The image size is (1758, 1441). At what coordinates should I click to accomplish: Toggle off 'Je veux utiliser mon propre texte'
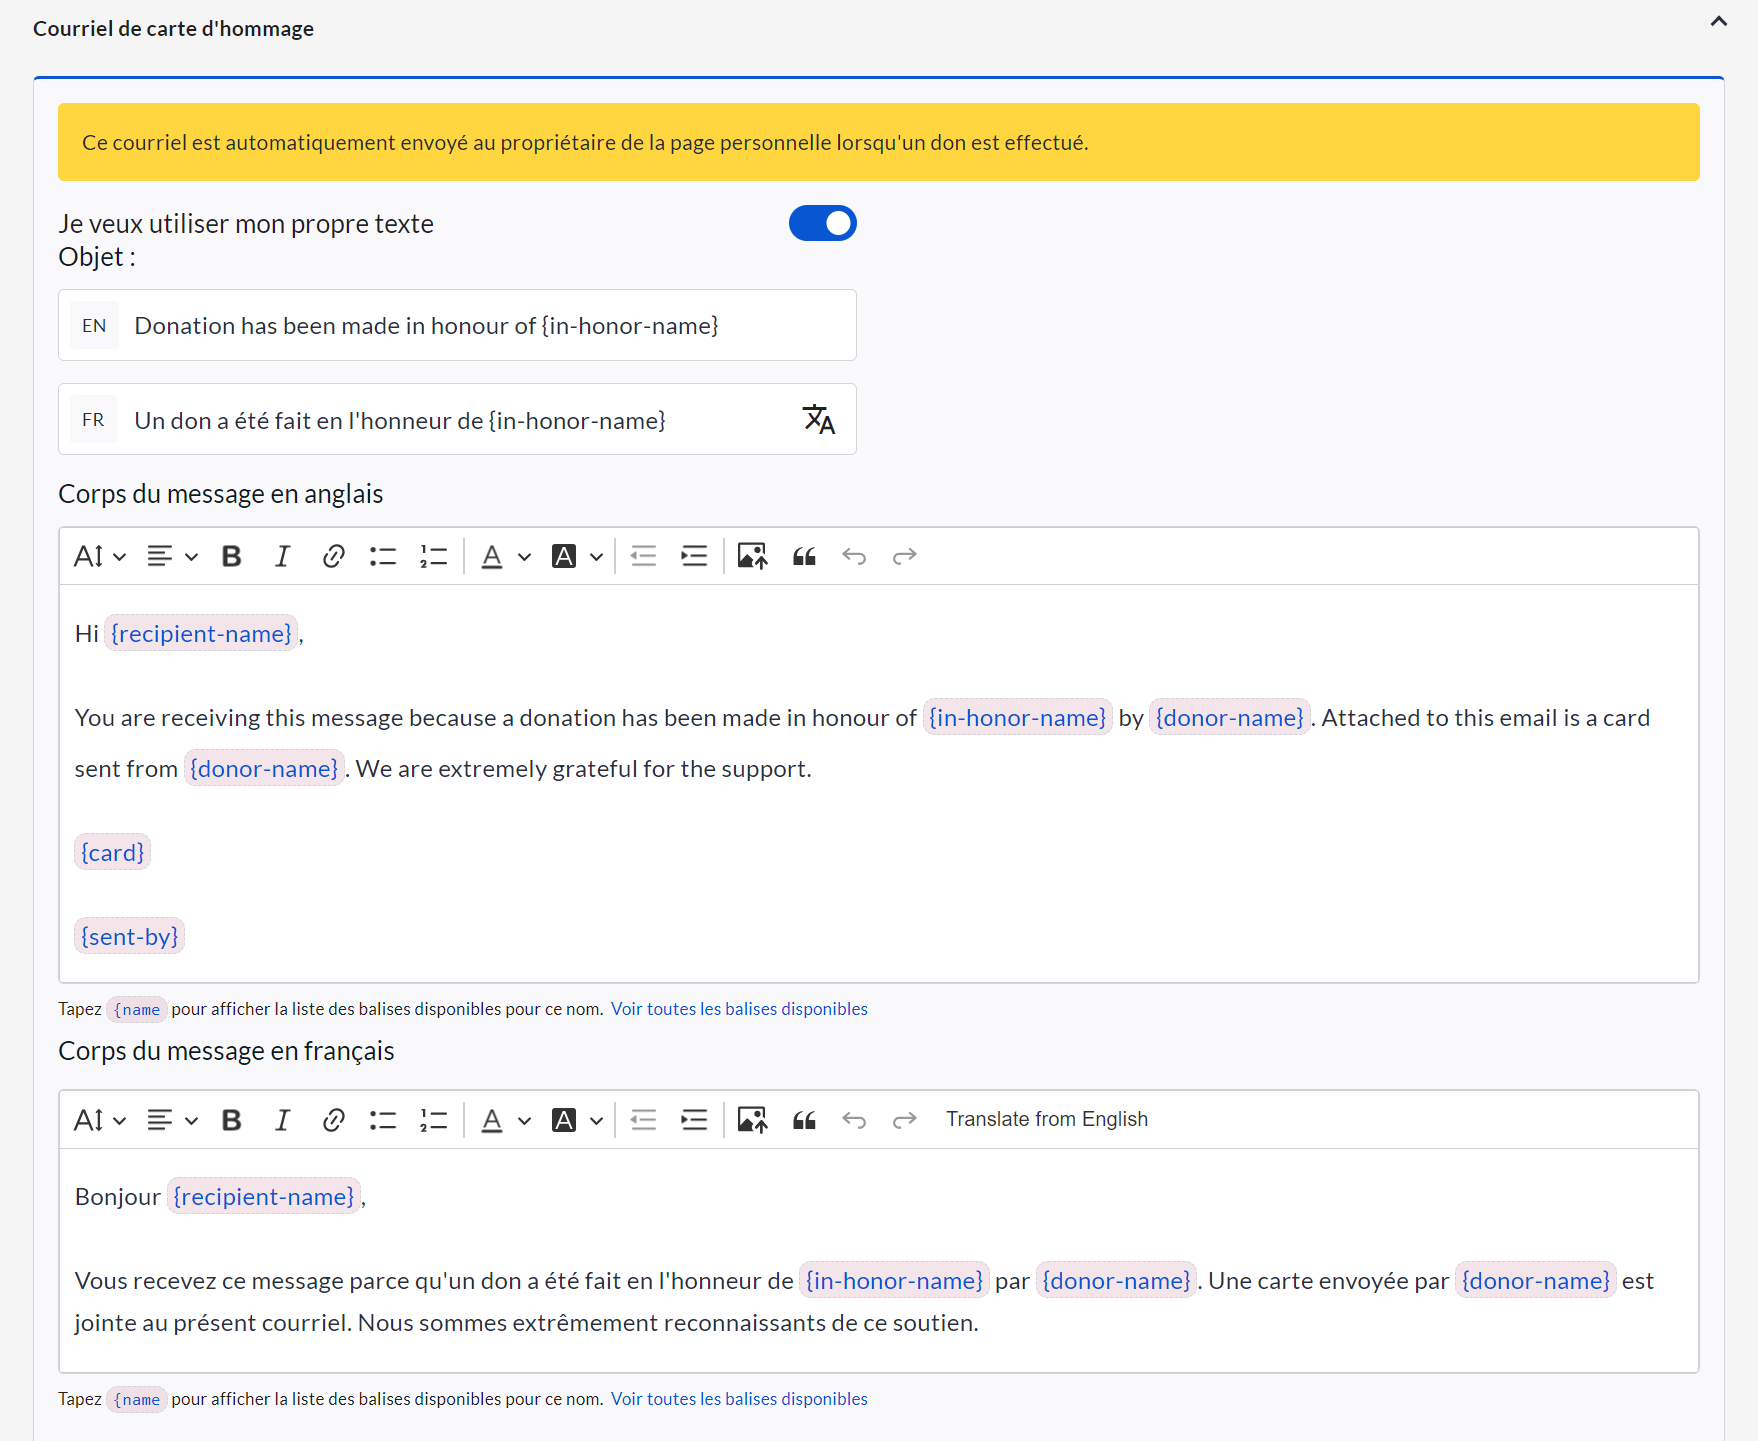tap(822, 223)
